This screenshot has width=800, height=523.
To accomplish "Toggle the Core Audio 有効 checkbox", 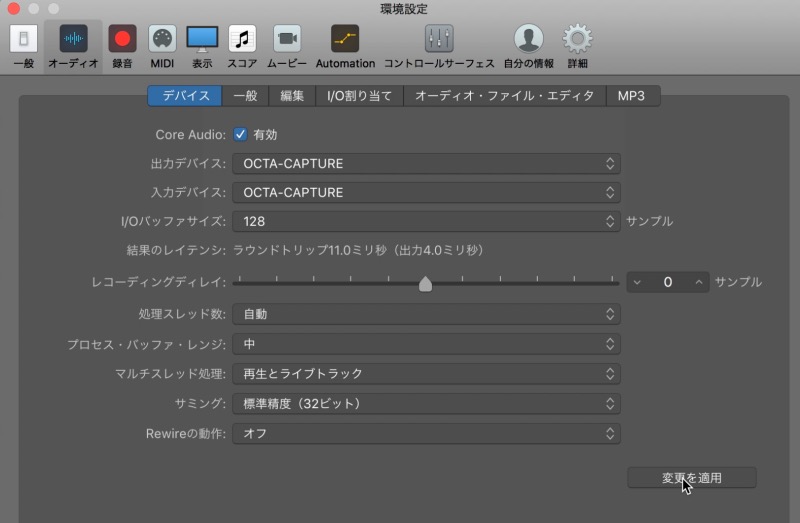I will tap(240, 134).
